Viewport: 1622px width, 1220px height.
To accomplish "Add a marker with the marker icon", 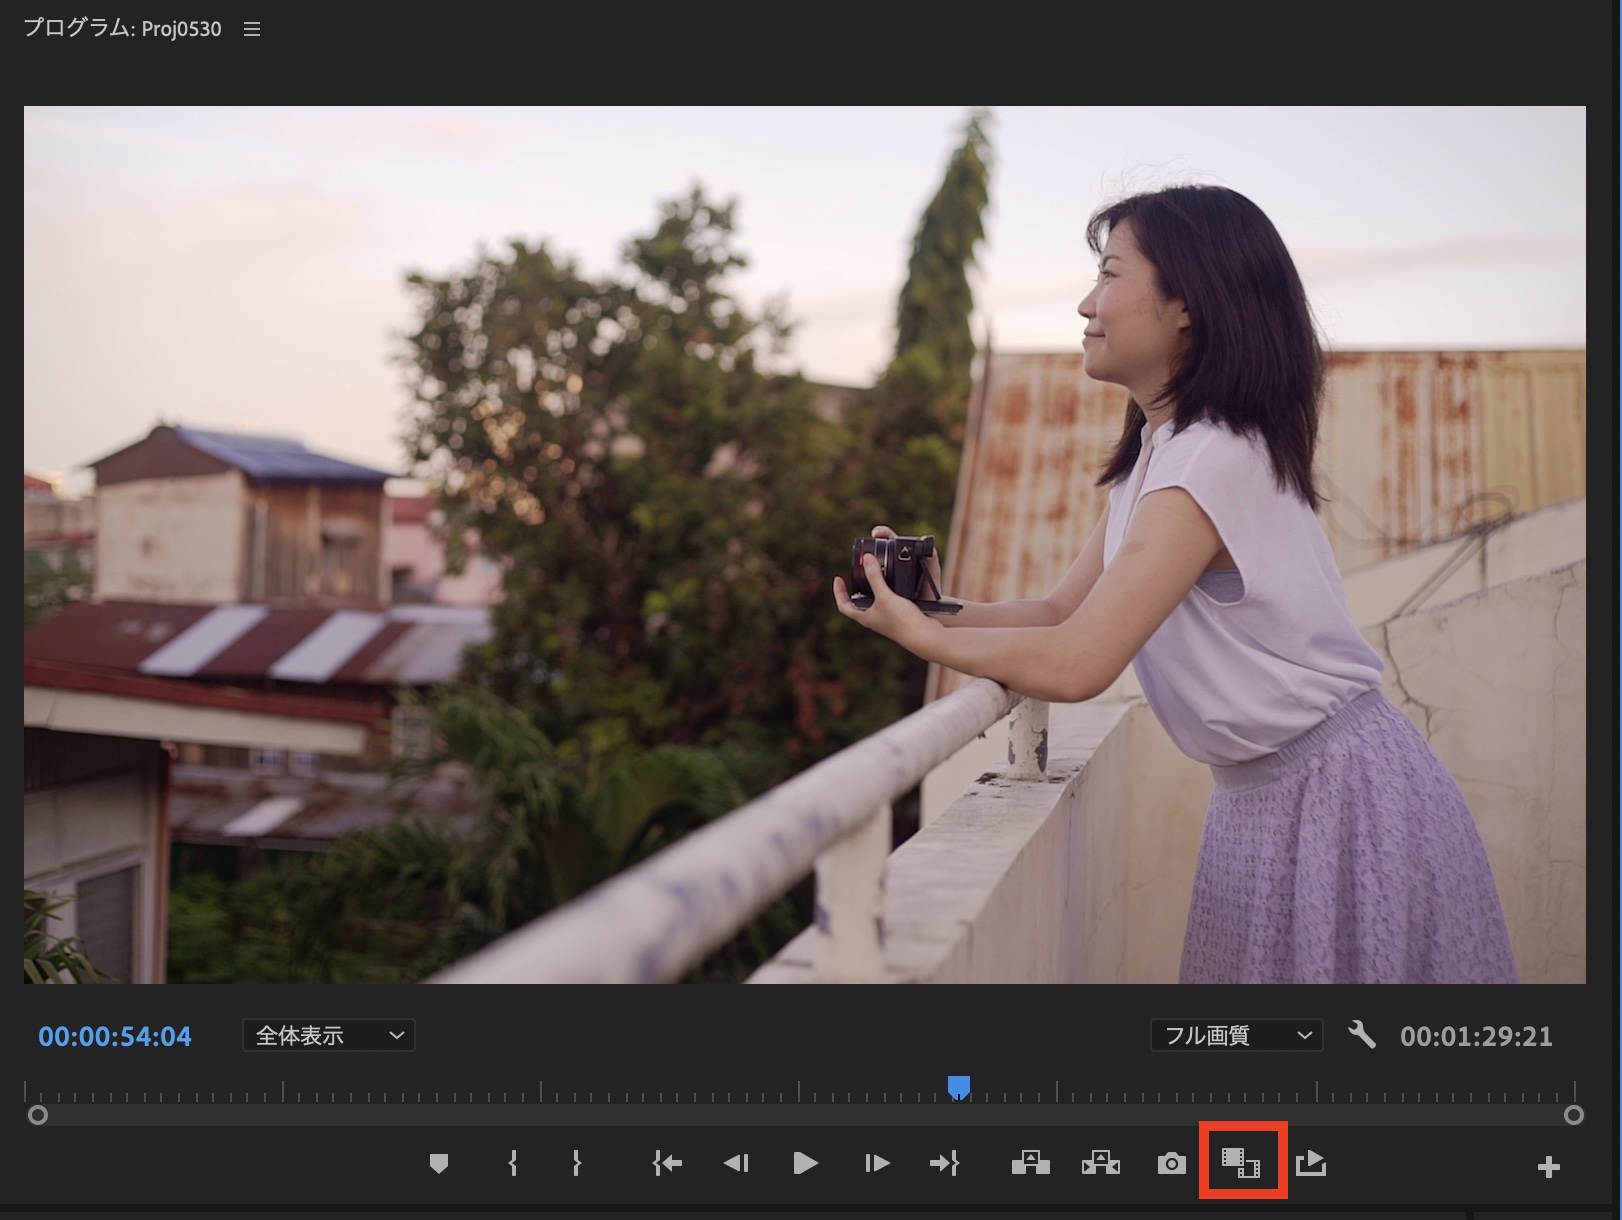I will [x=438, y=1163].
